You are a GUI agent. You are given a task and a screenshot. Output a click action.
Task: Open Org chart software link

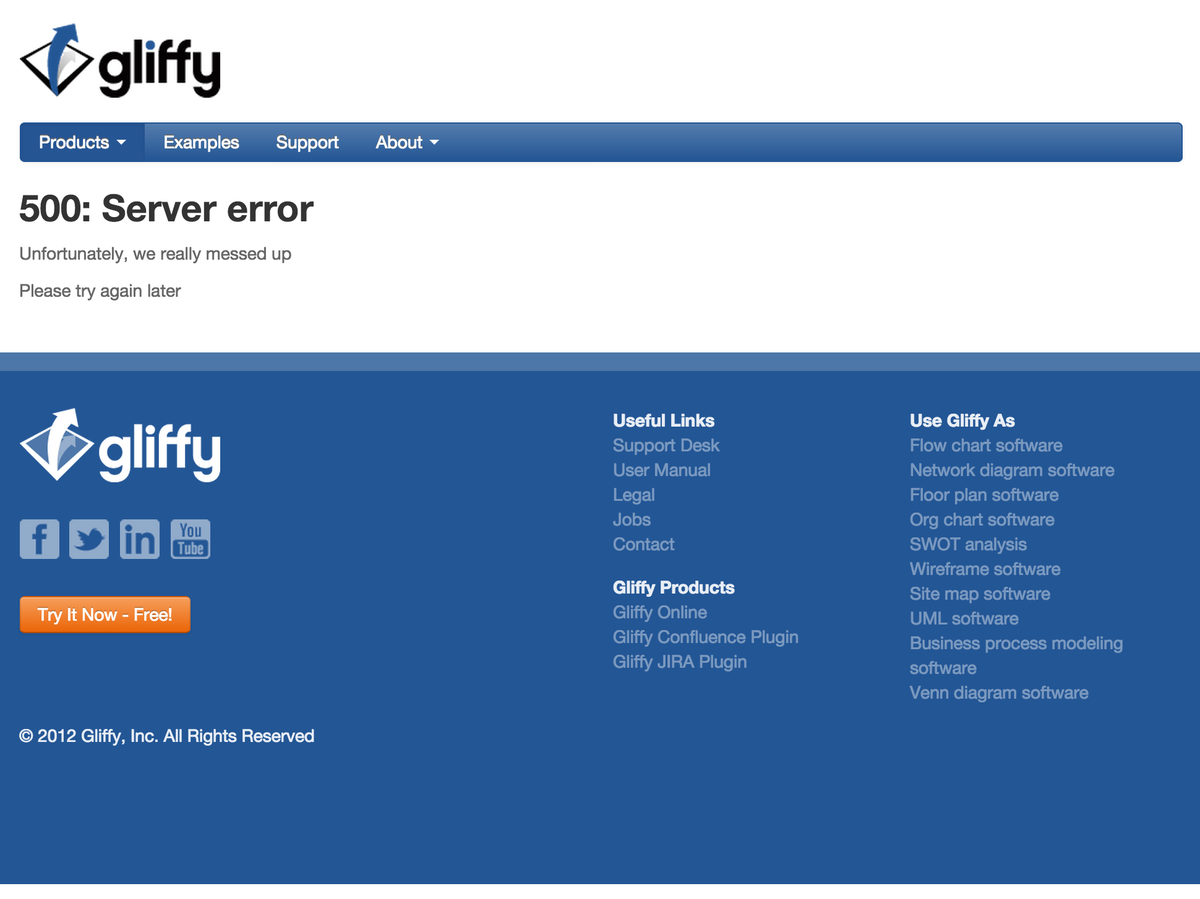click(x=982, y=519)
